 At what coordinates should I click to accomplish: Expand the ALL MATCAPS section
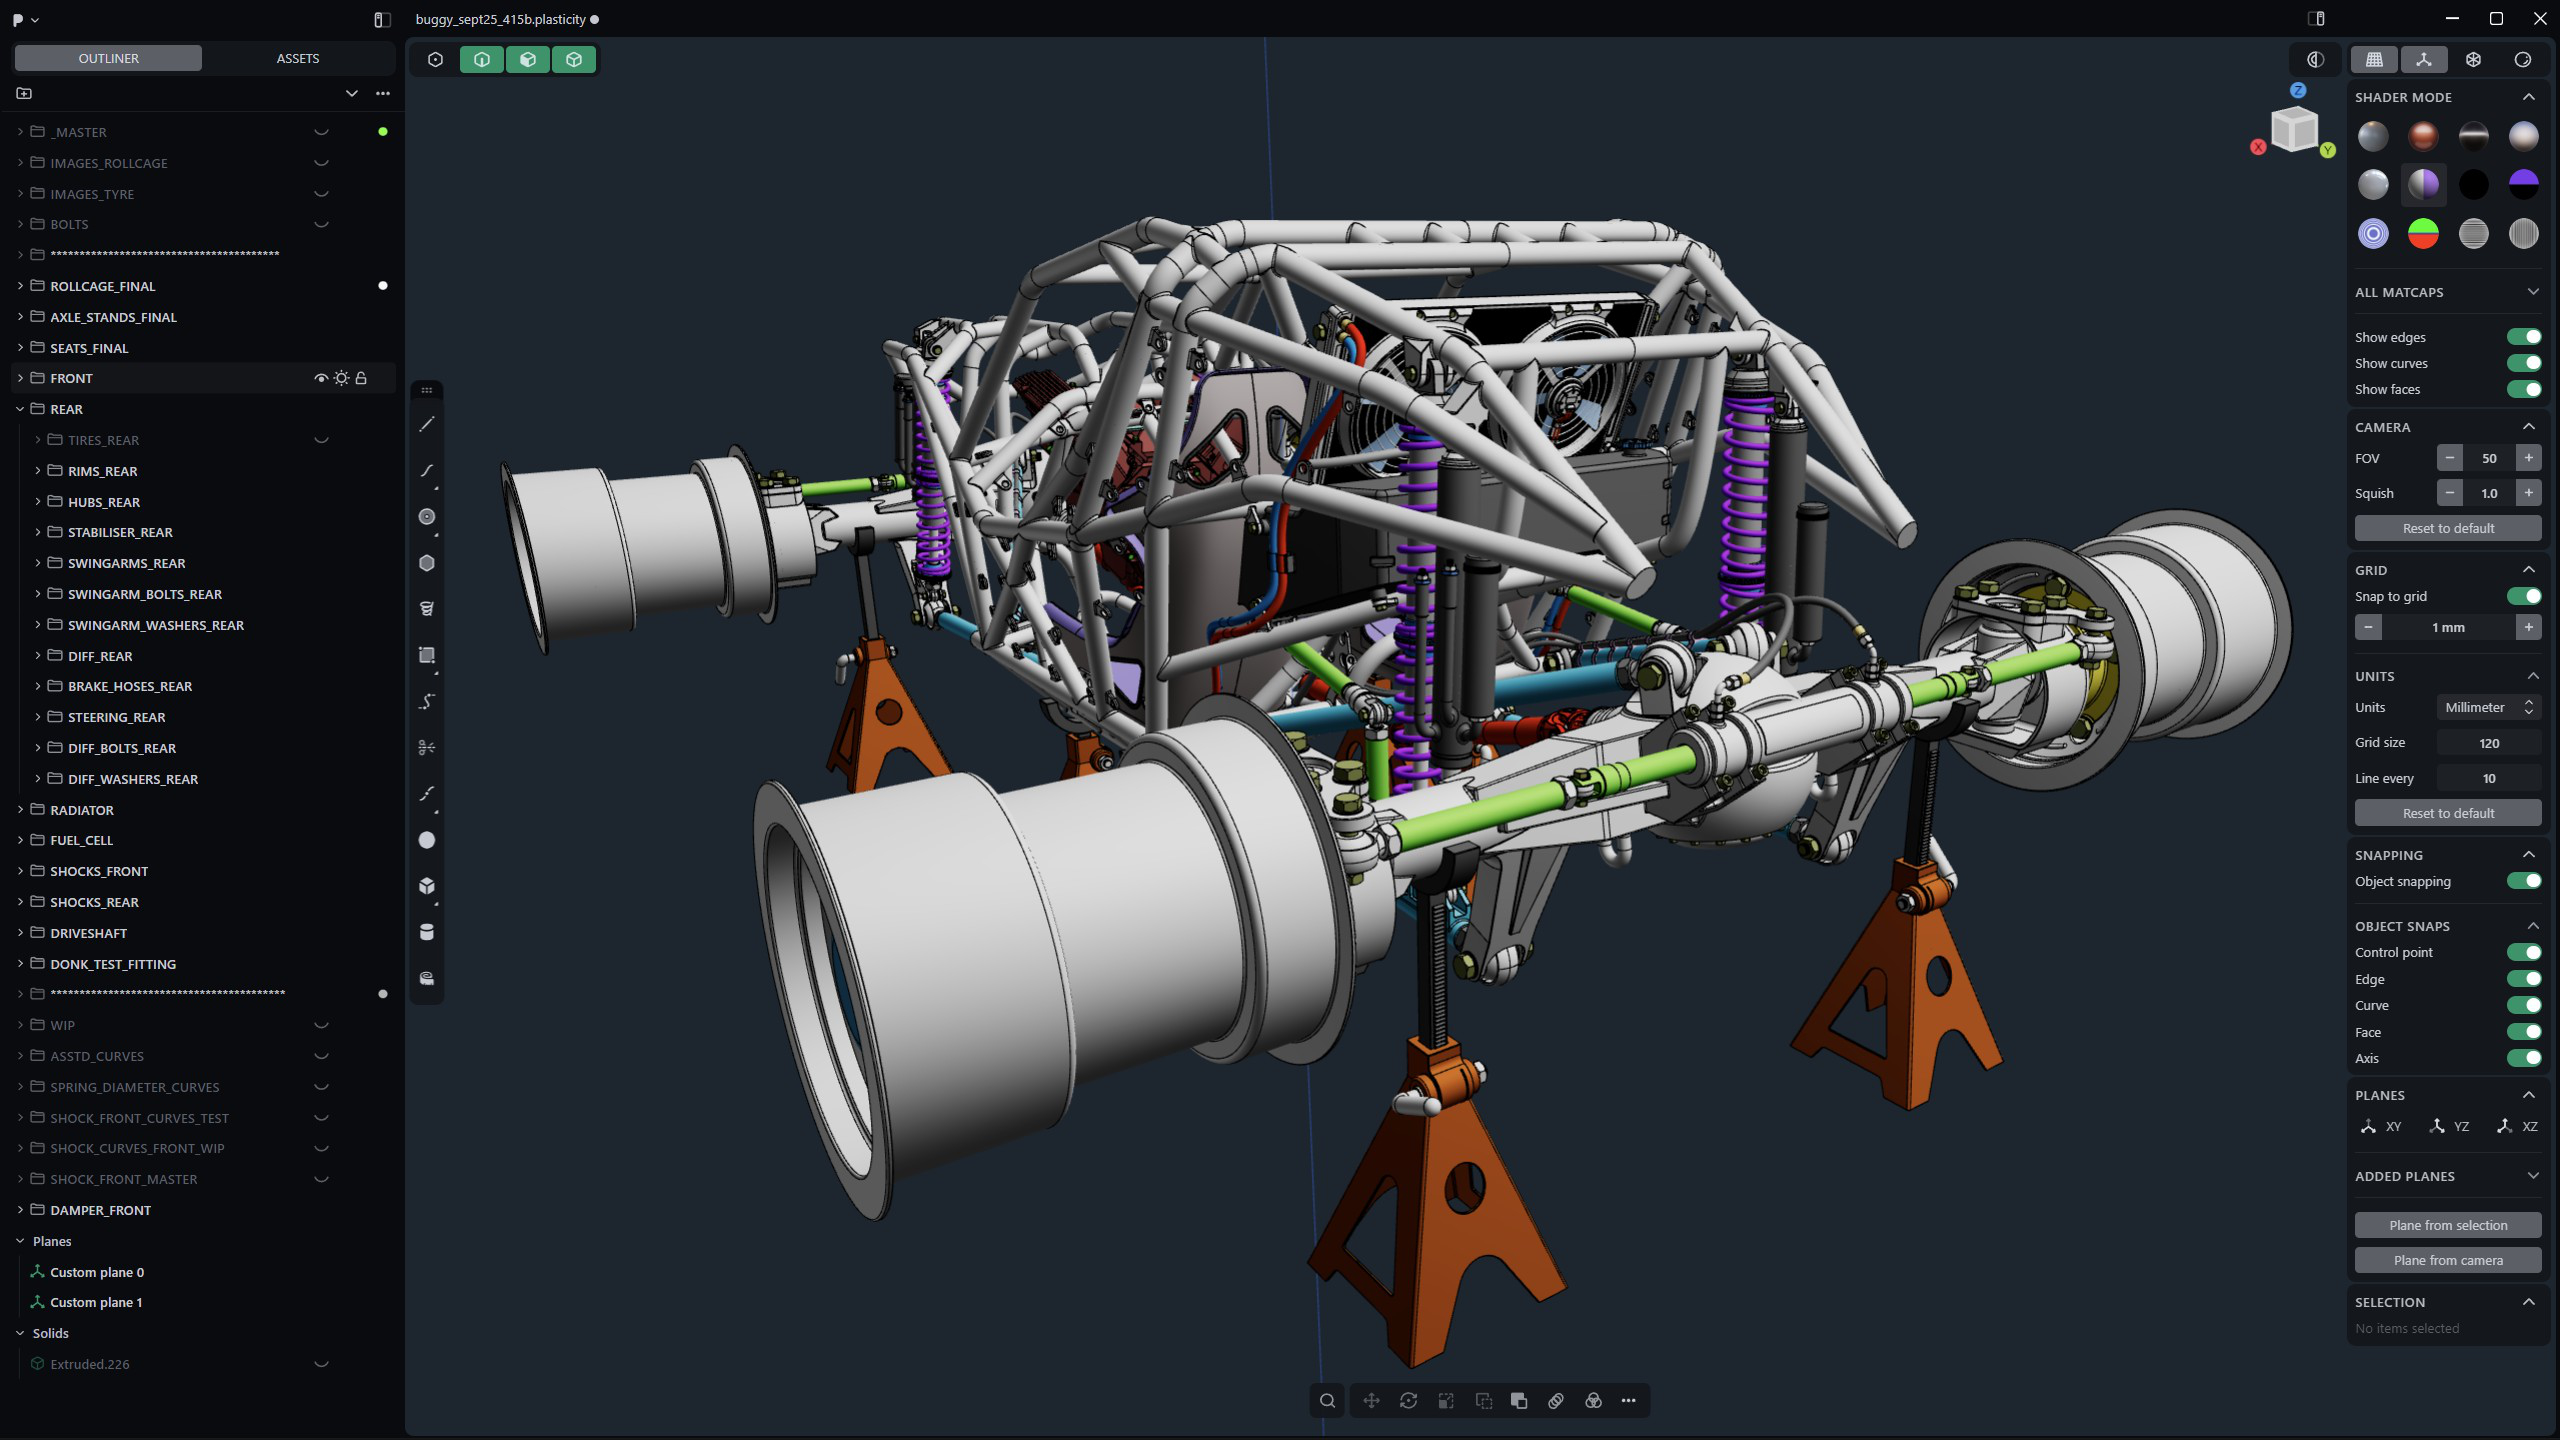pyautogui.click(x=2532, y=292)
